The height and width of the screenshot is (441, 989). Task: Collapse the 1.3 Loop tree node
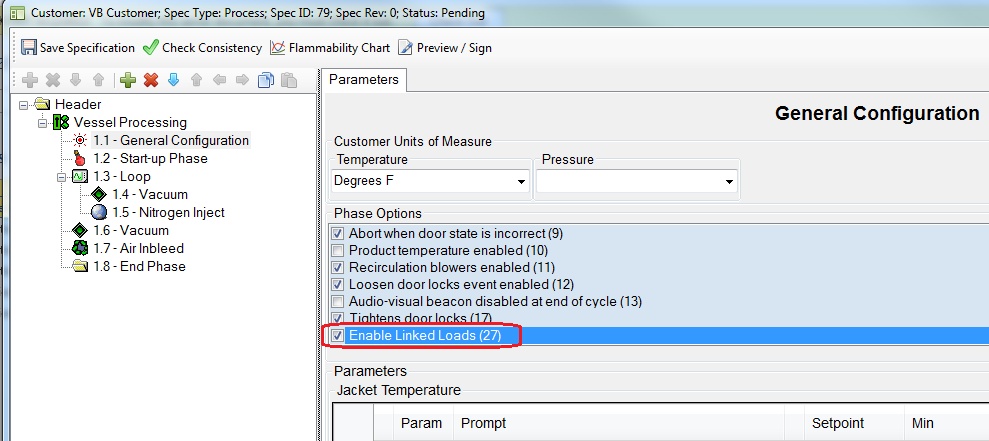tap(62, 177)
